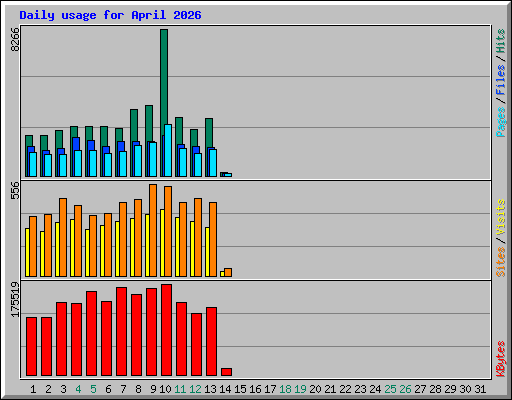Select green weekend day 18 label
This screenshot has width=512, height=400.
(x=285, y=389)
